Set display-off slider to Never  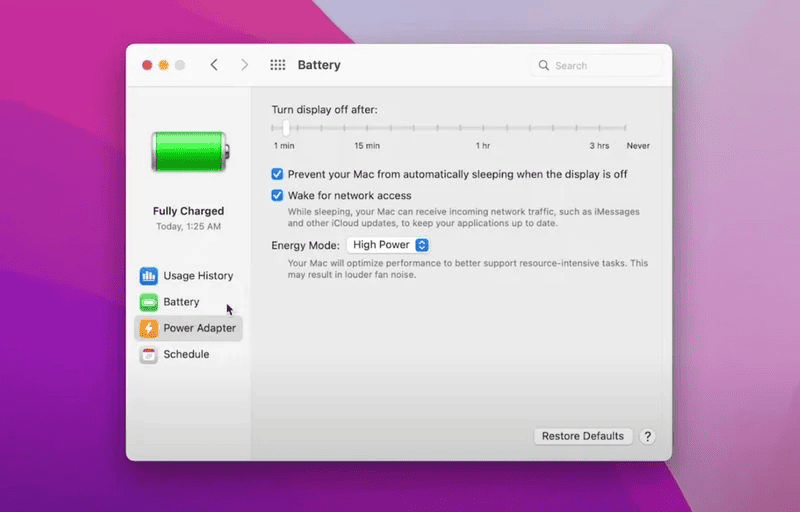[x=626, y=128]
